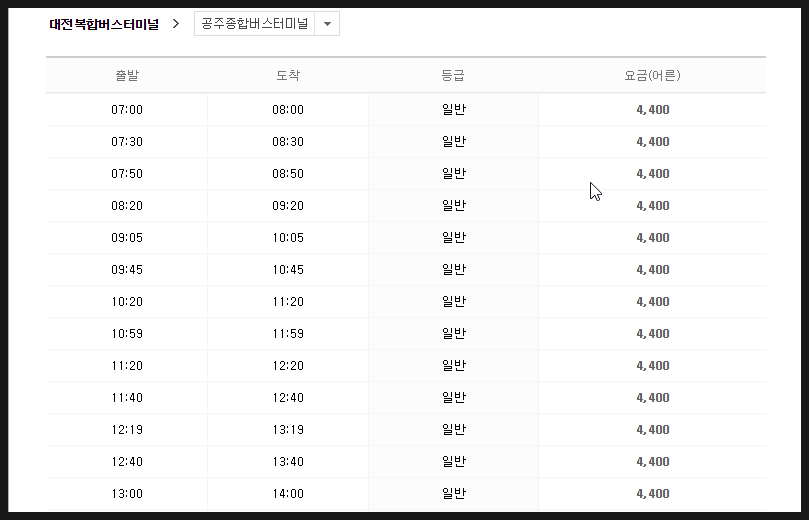
Task: Choose the 09:45 departure time
Action: click(127, 269)
